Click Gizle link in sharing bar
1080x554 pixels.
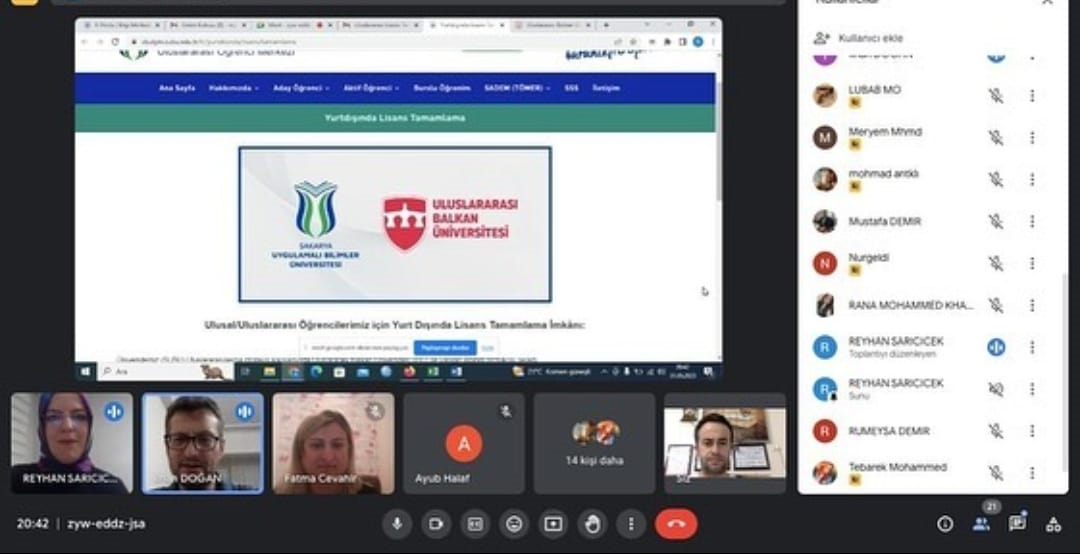[x=488, y=348]
